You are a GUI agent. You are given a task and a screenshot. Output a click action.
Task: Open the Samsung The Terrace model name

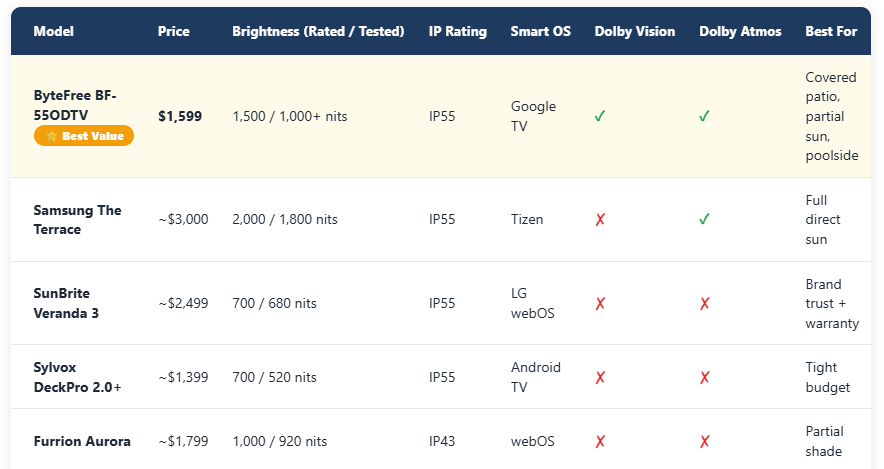[77, 220]
